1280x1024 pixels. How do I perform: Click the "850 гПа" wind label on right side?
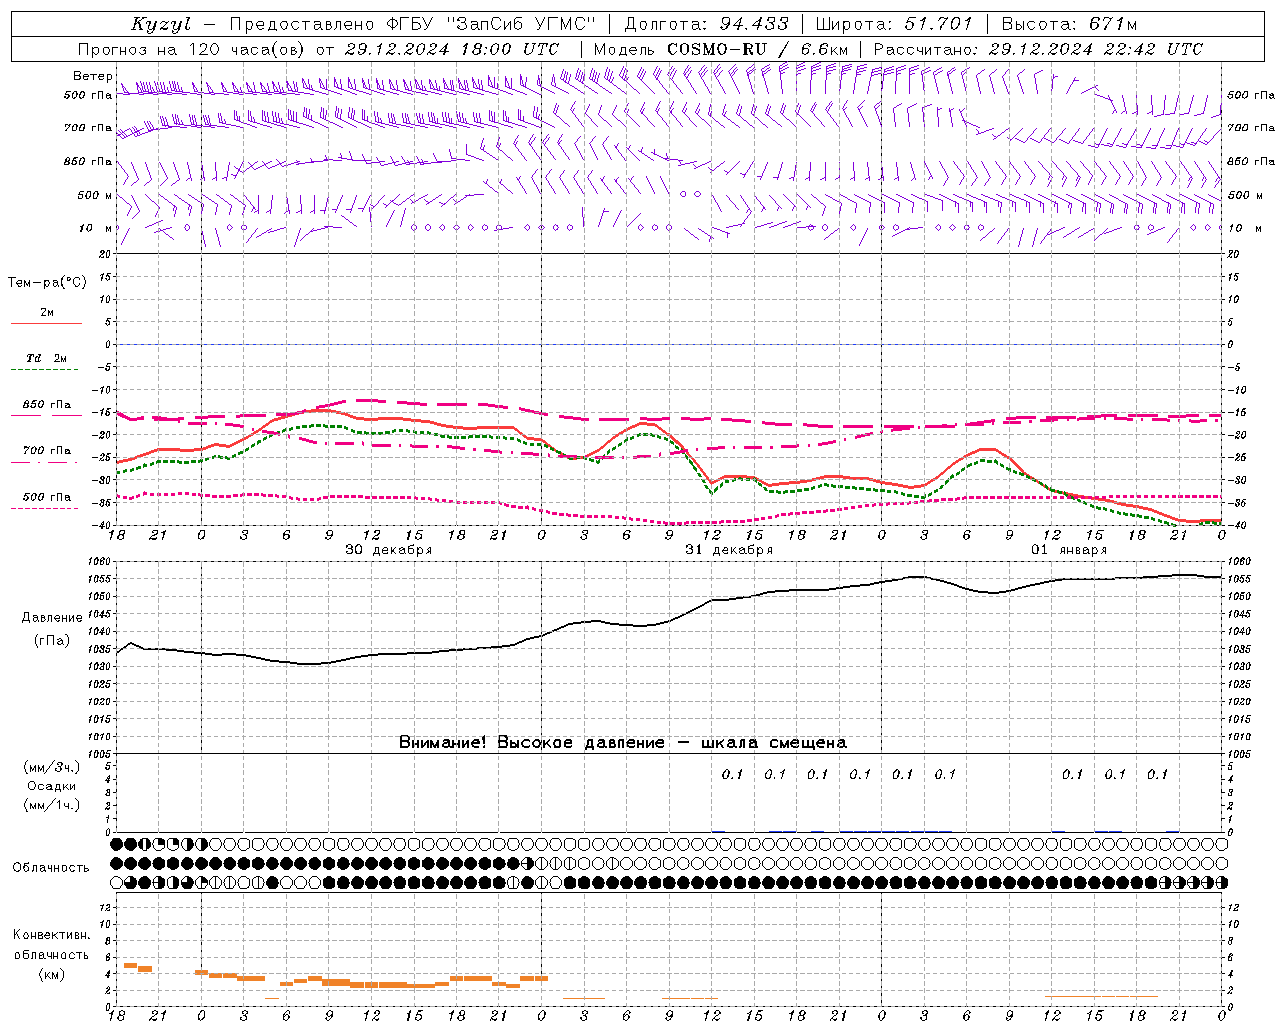pos(1251,161)
